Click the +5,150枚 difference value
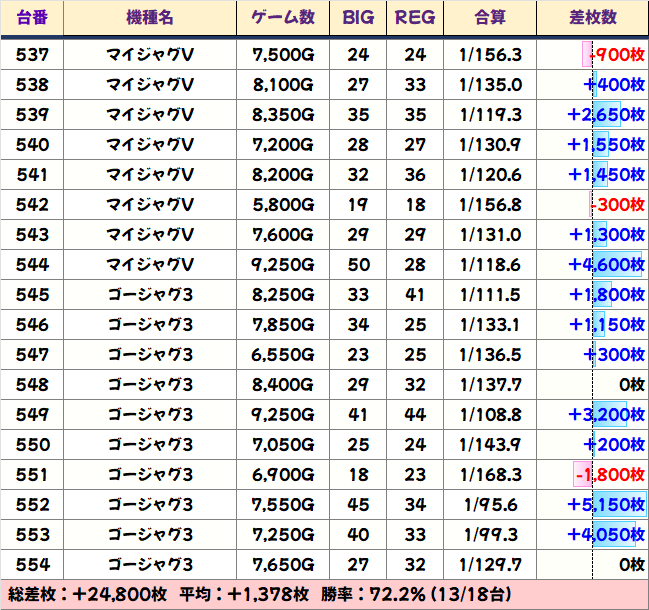The height and width of the screenshot is (610, 649). coord(606,504)
